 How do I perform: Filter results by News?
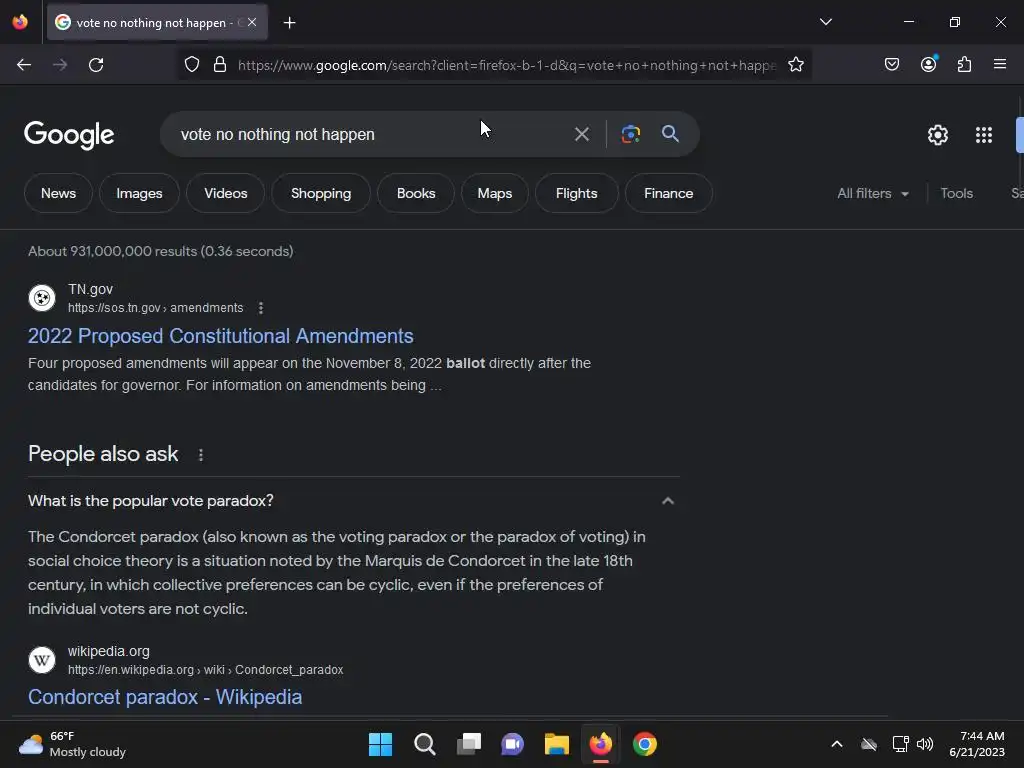point(59,193)
